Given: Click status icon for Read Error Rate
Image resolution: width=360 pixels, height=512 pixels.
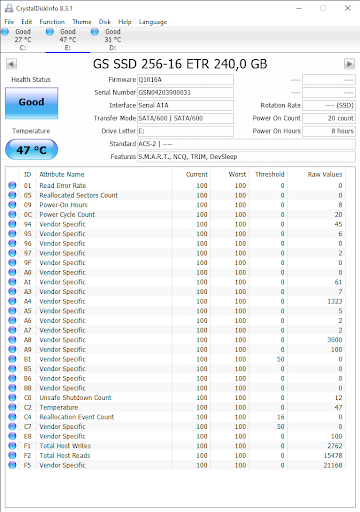Looking at the screenshot, I should [12, 185].
